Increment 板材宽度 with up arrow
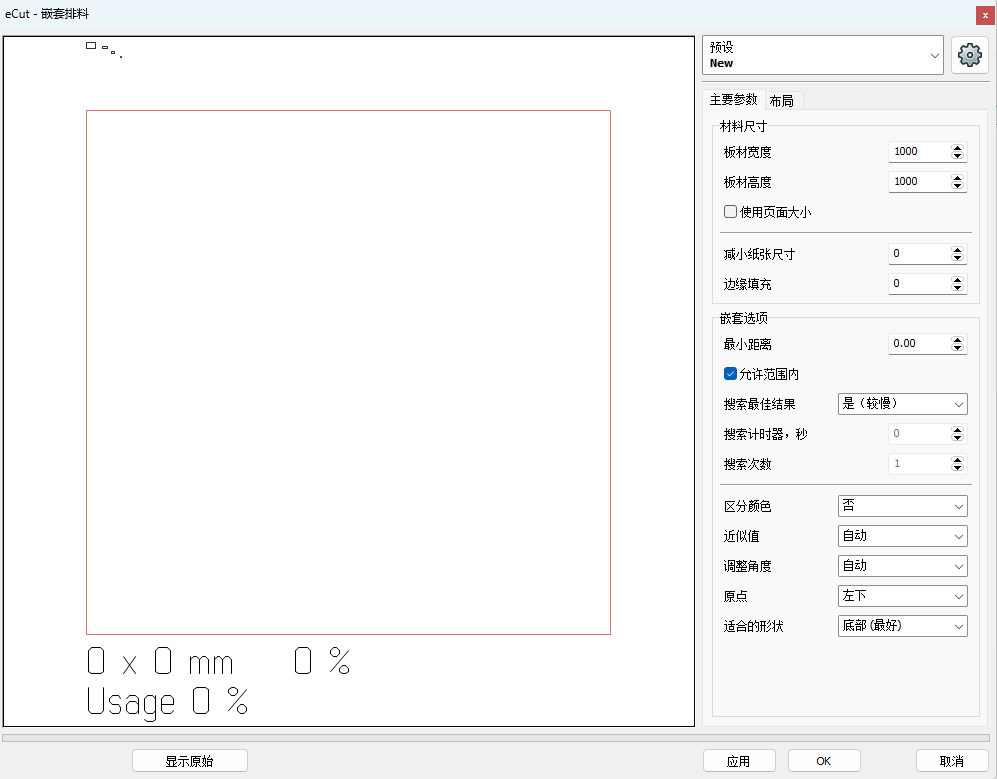The height and width of the screenshot is (779, 997). click(x=959, y=147)
